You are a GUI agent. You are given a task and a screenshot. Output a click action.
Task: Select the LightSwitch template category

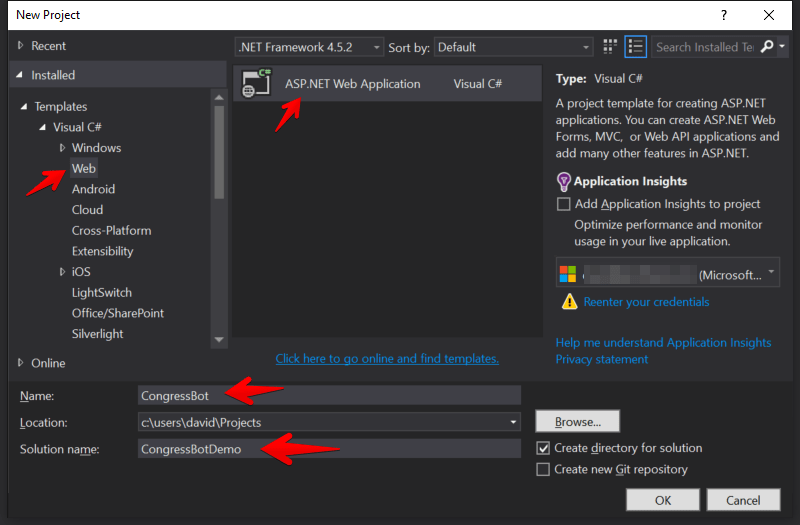point(102,292)
